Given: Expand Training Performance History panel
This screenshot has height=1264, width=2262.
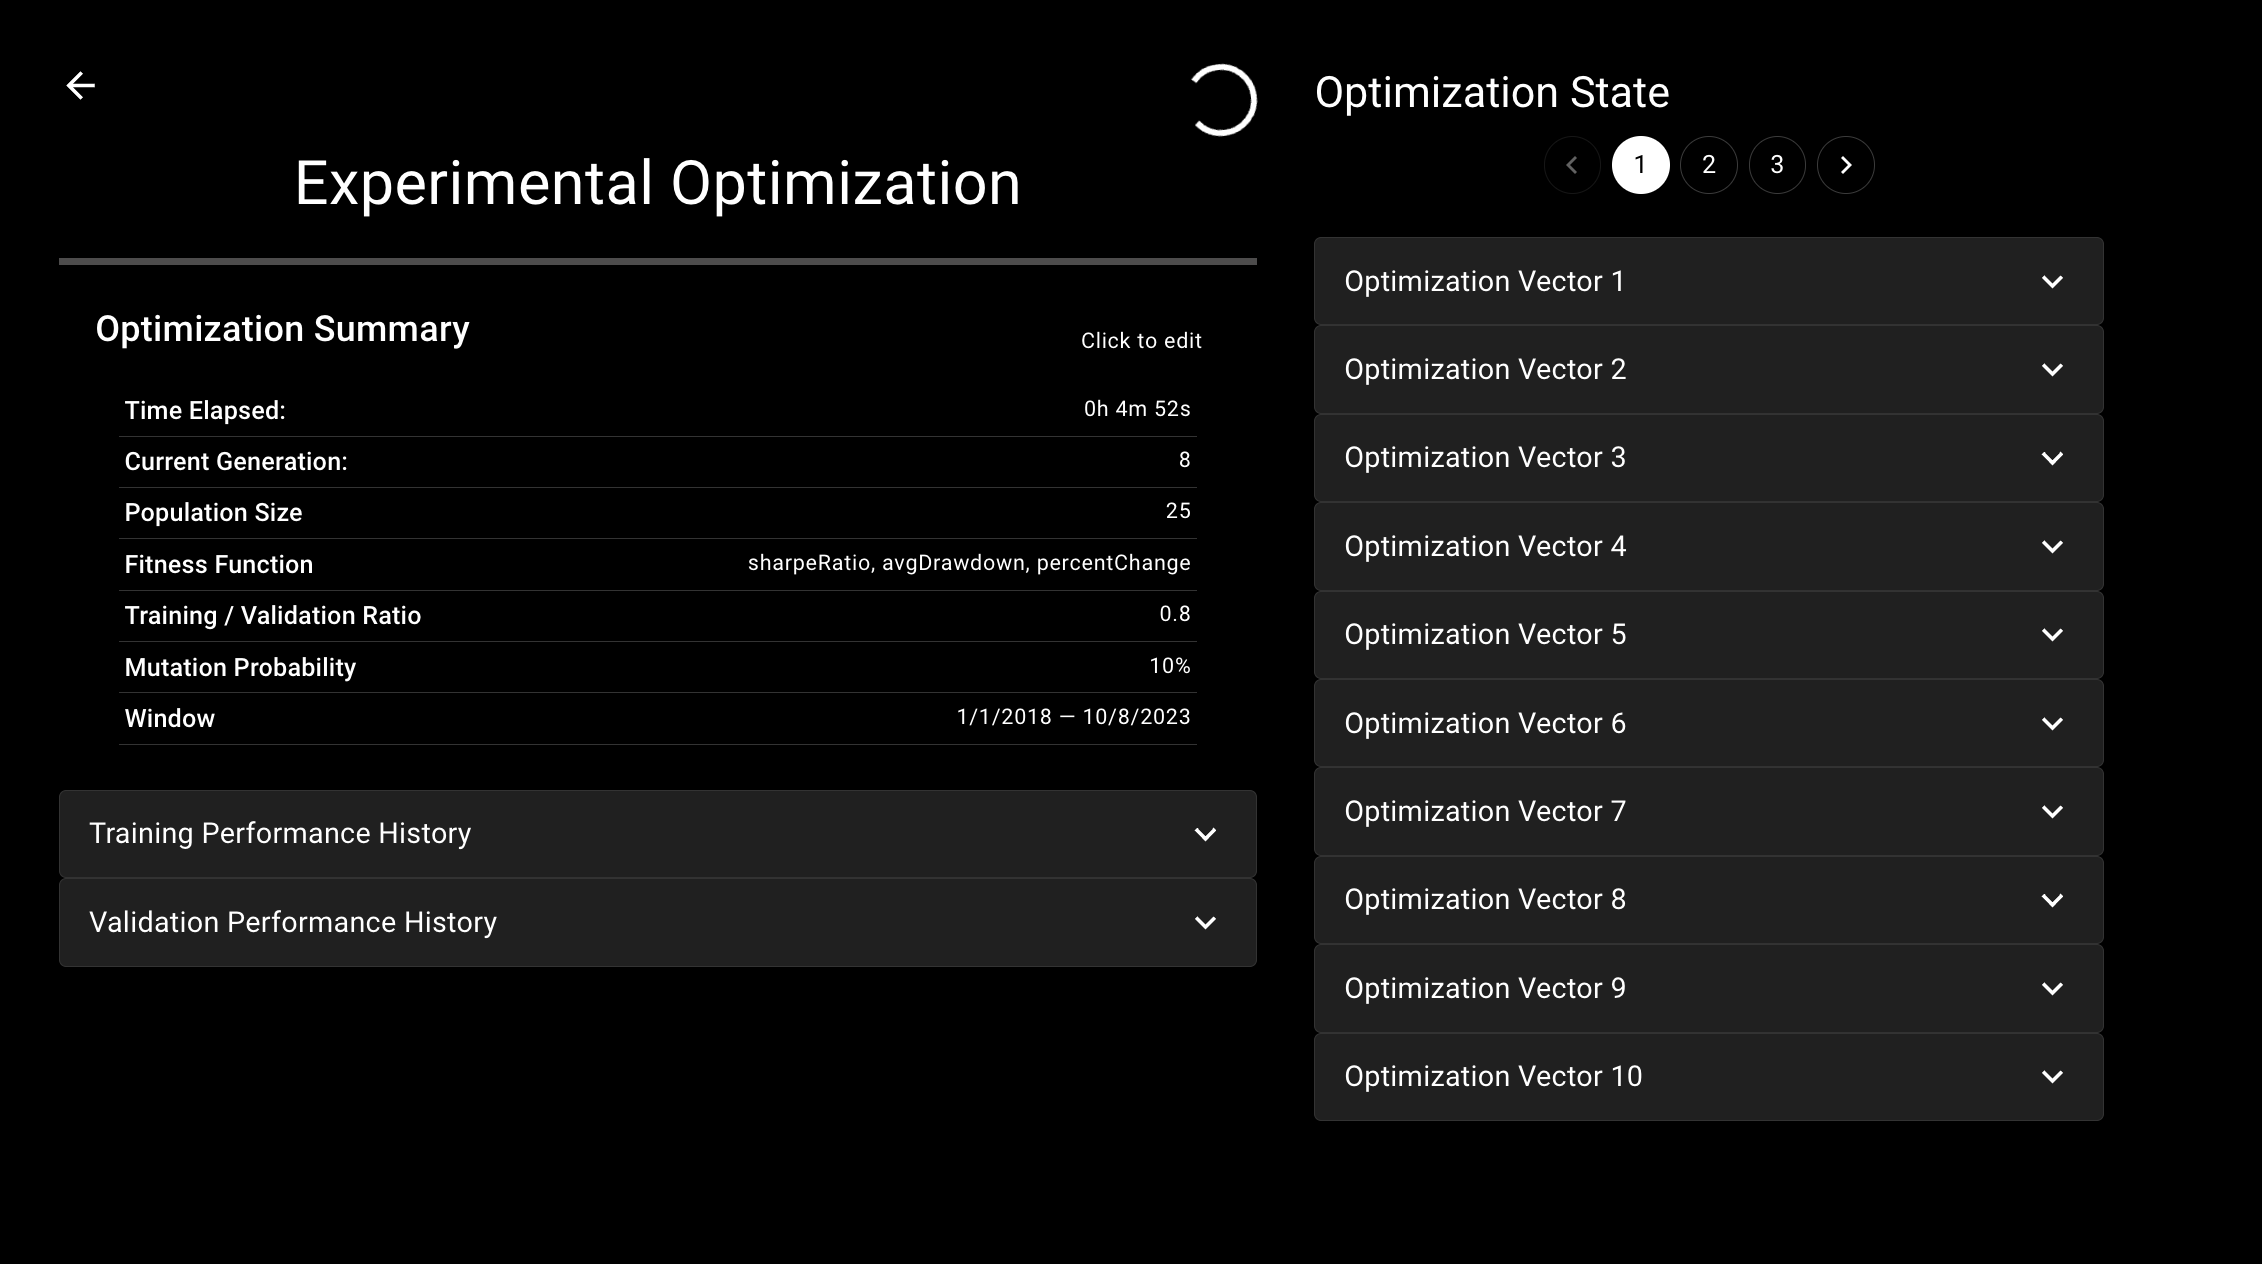Looking at the screenshot, I should click(x=657, y=834).
